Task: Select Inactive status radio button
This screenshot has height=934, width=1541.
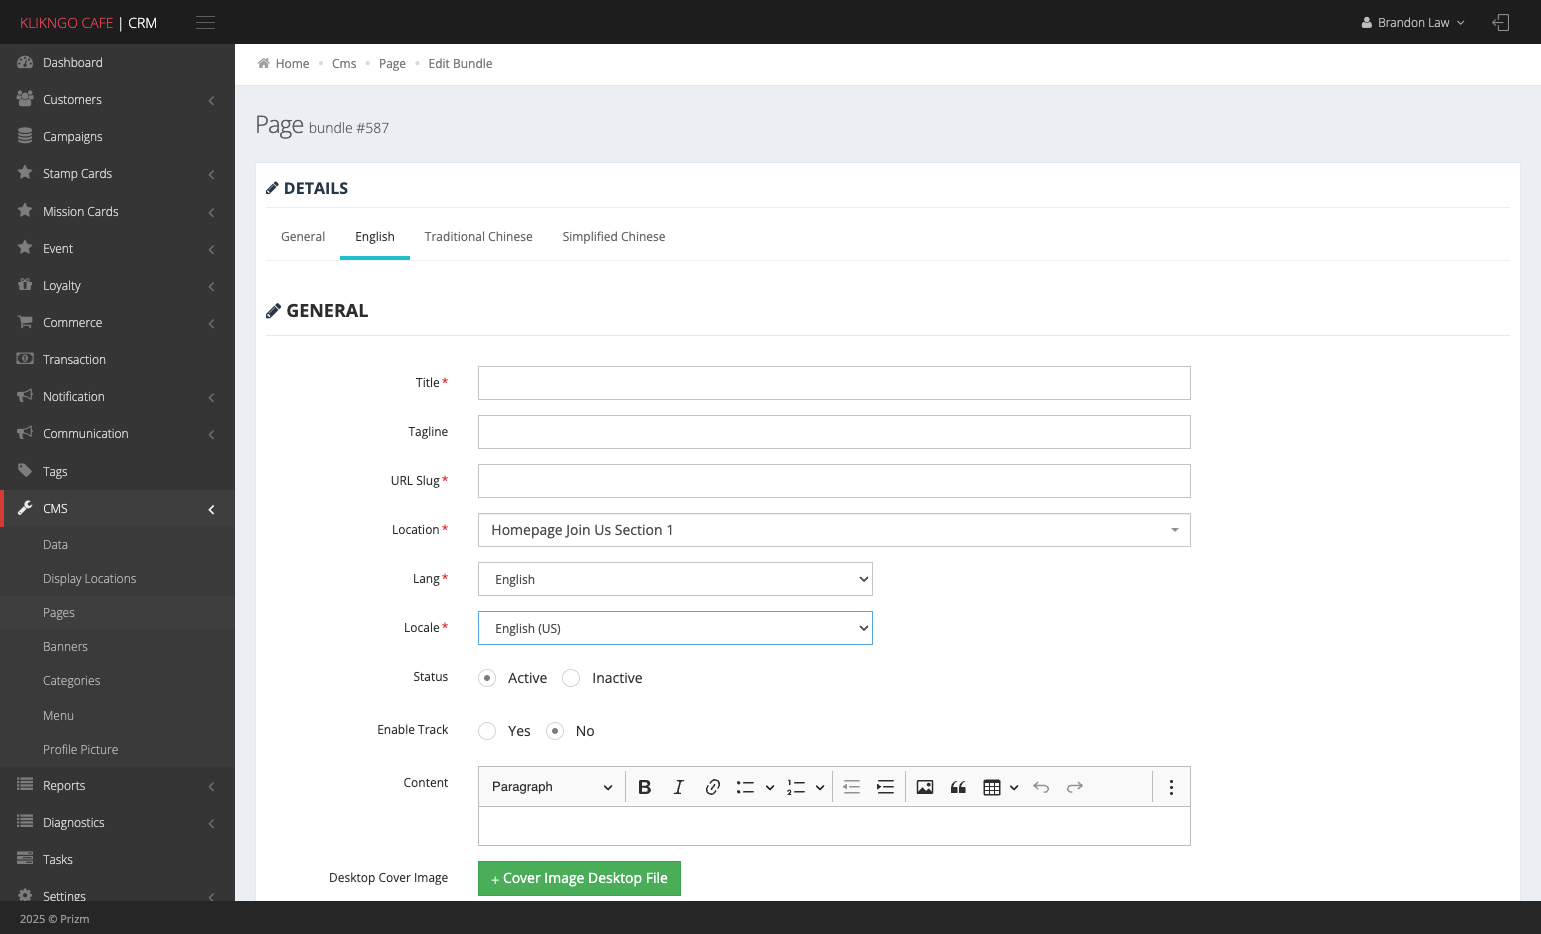Action: [571, 678]
